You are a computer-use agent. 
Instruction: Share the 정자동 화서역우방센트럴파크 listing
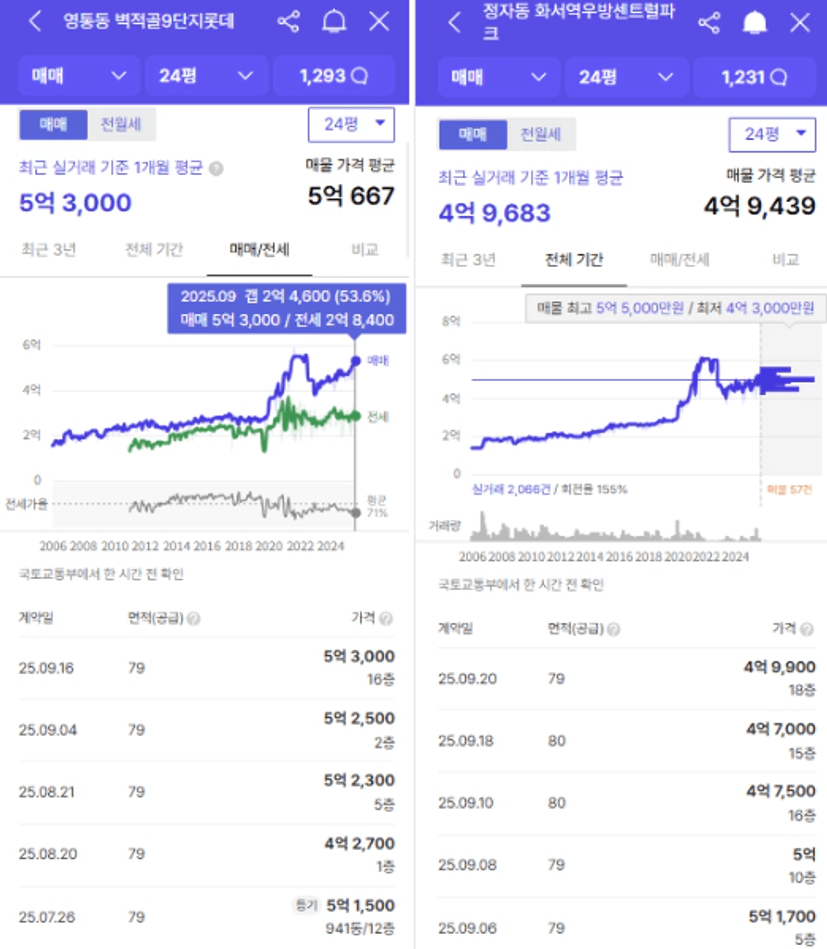709,23
